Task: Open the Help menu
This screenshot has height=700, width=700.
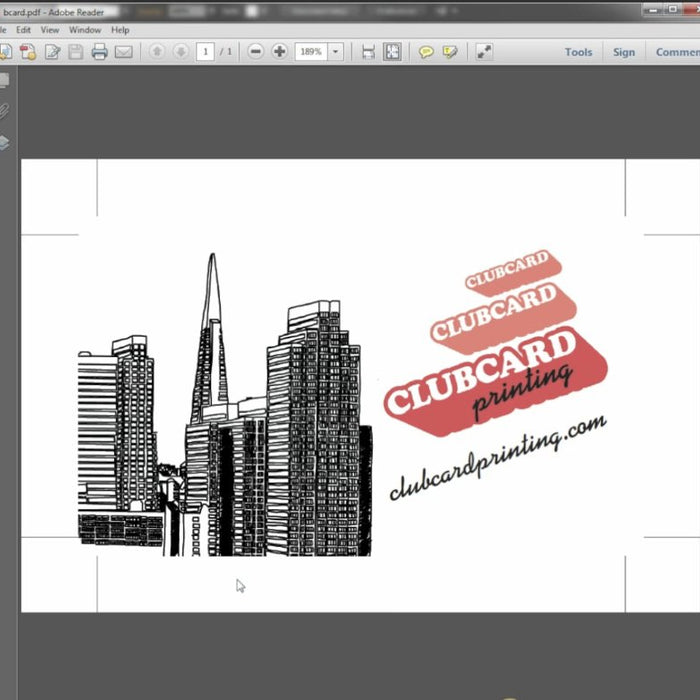Action: click(x=120, y=30)
